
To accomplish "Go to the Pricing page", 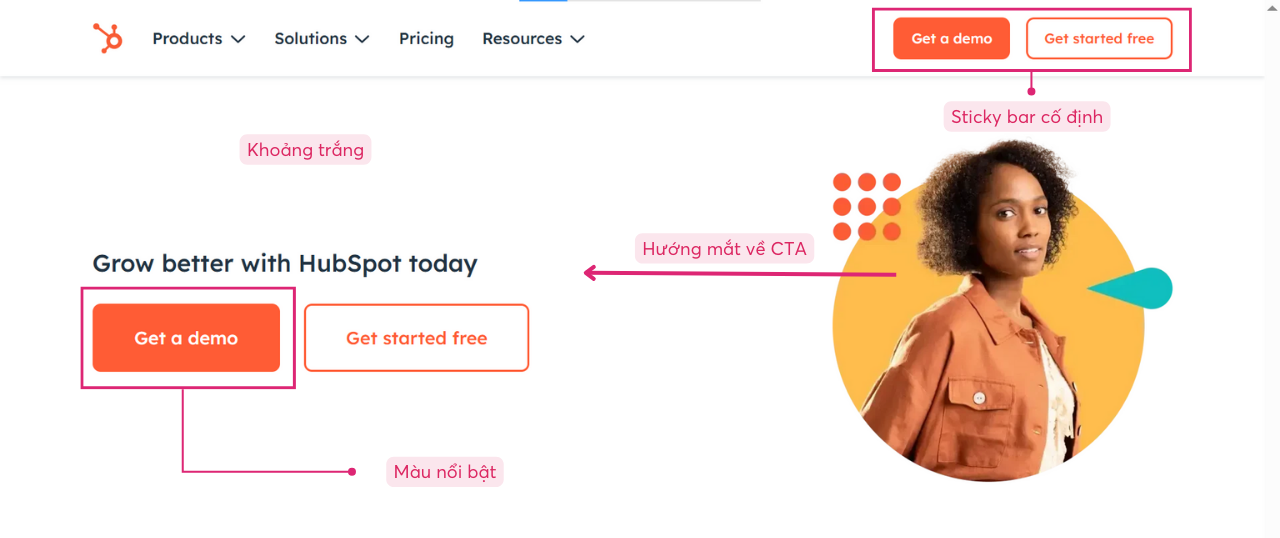I will click(426, 38).
